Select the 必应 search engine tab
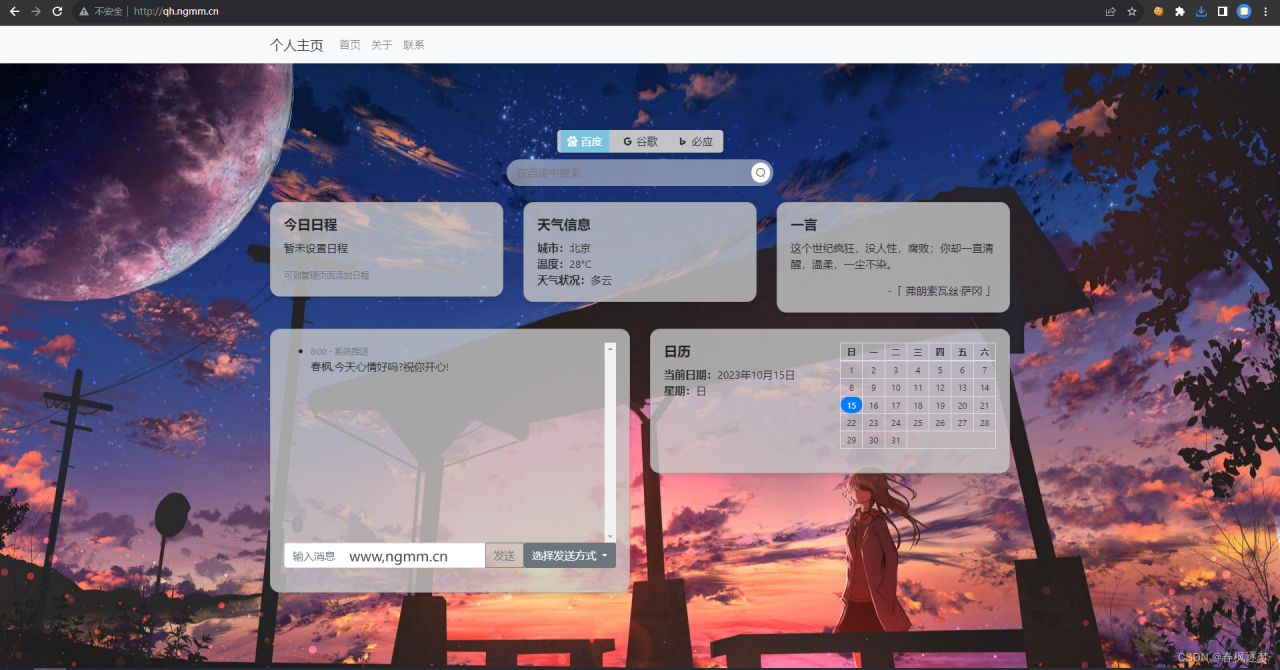 point(696,142)
